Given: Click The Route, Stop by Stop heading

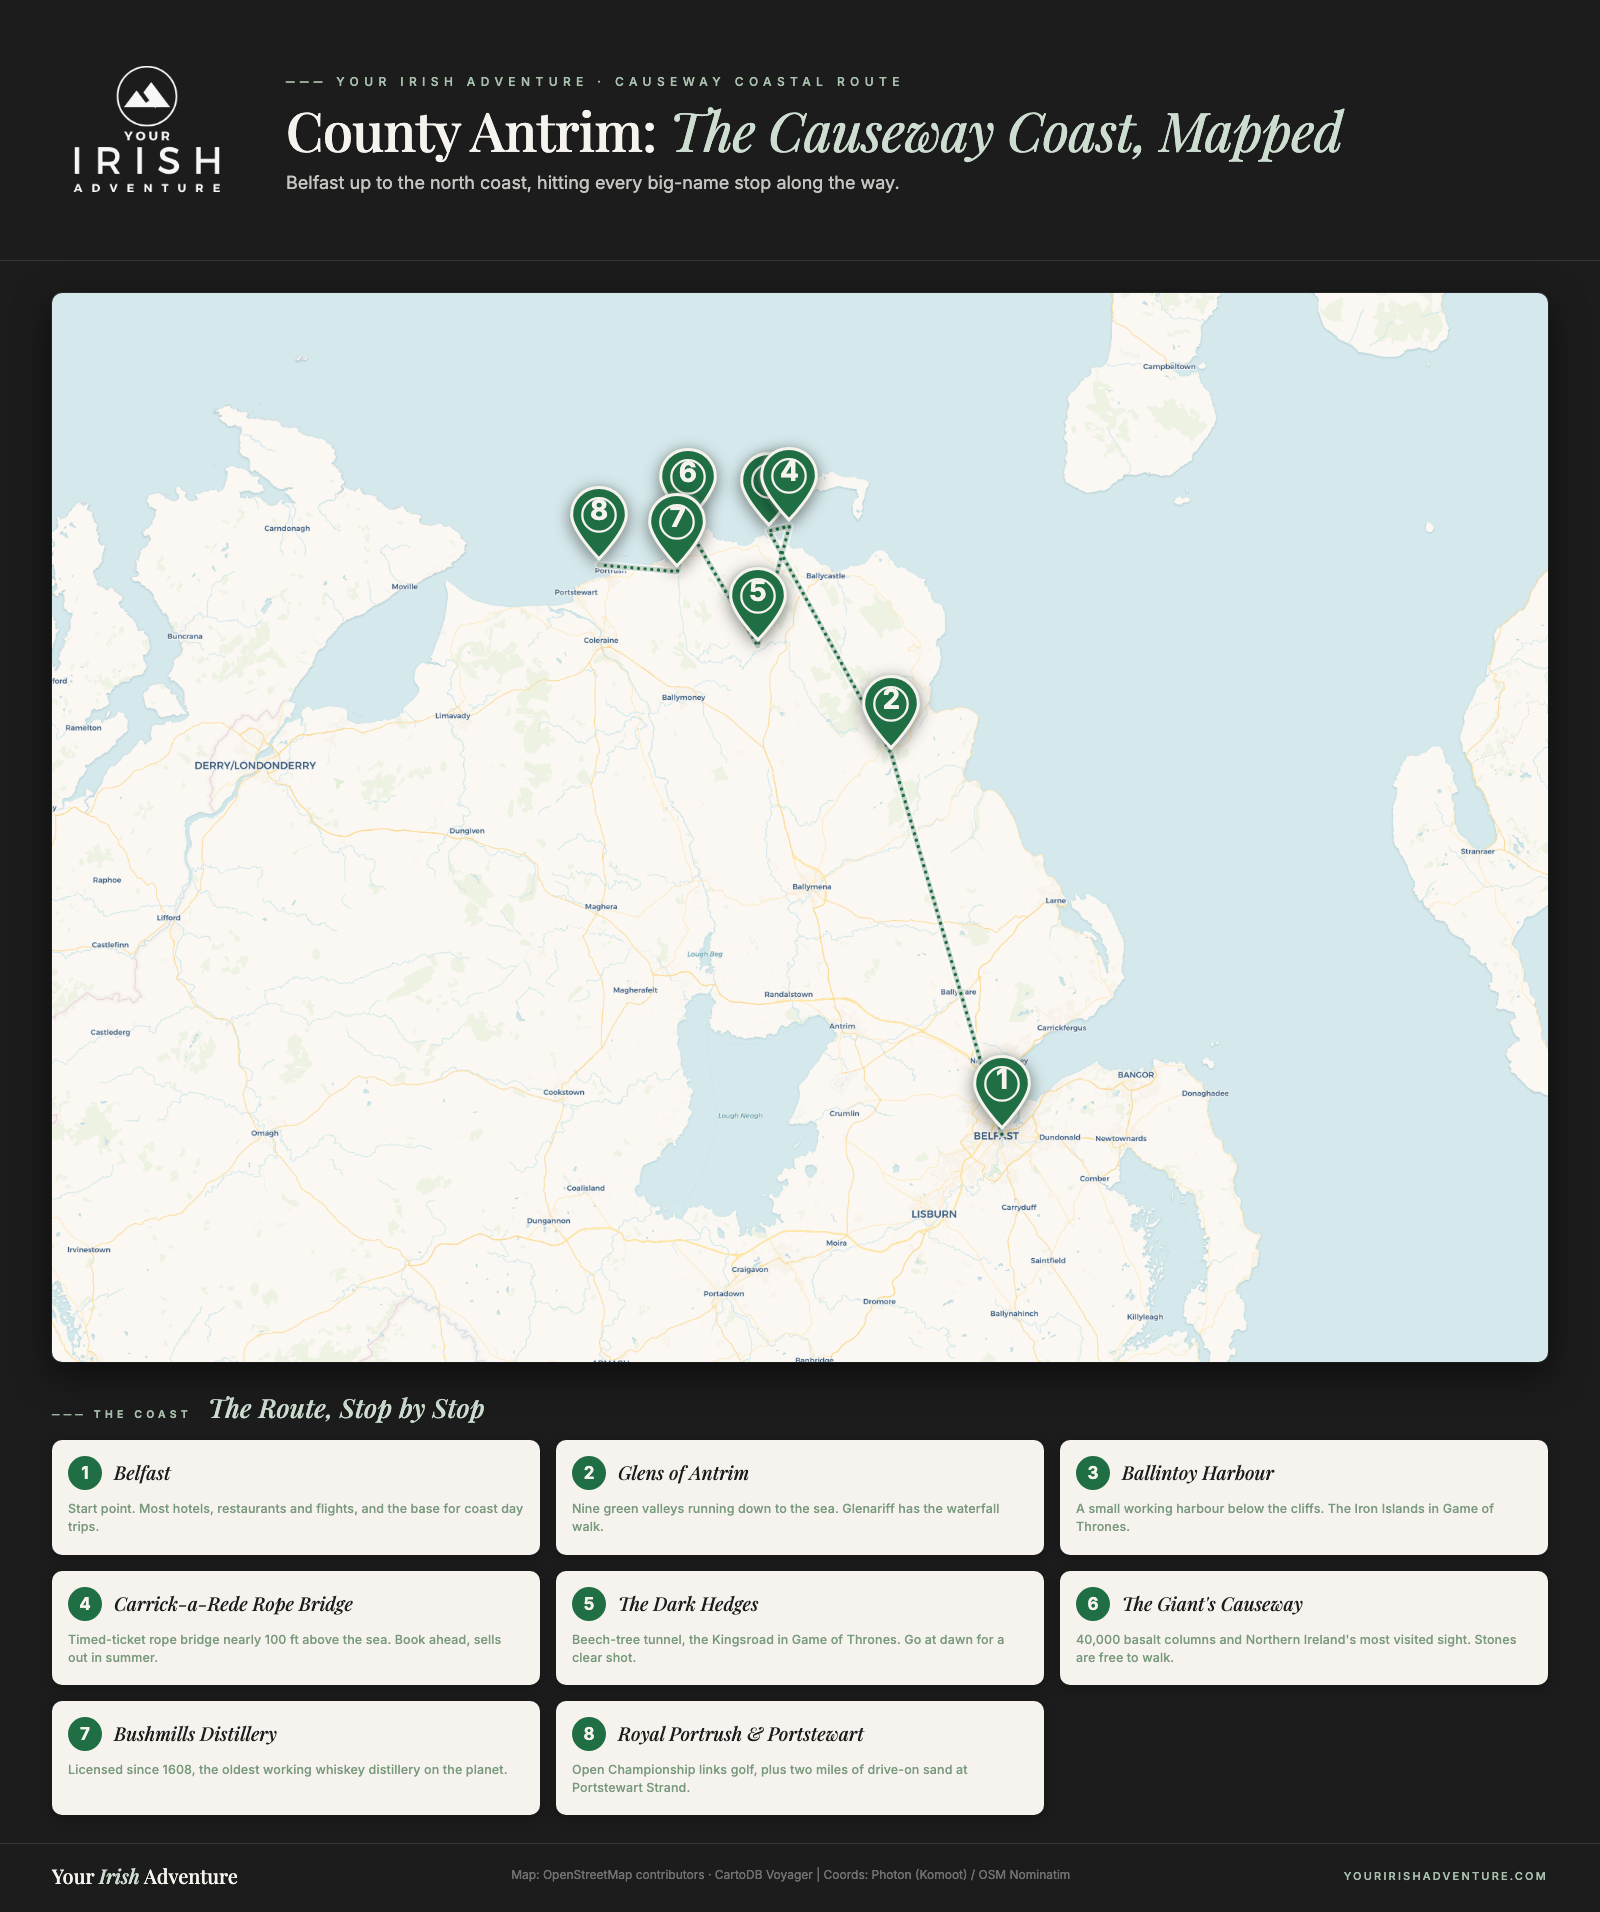Looking at the screenshot, I should [346, 1409].
